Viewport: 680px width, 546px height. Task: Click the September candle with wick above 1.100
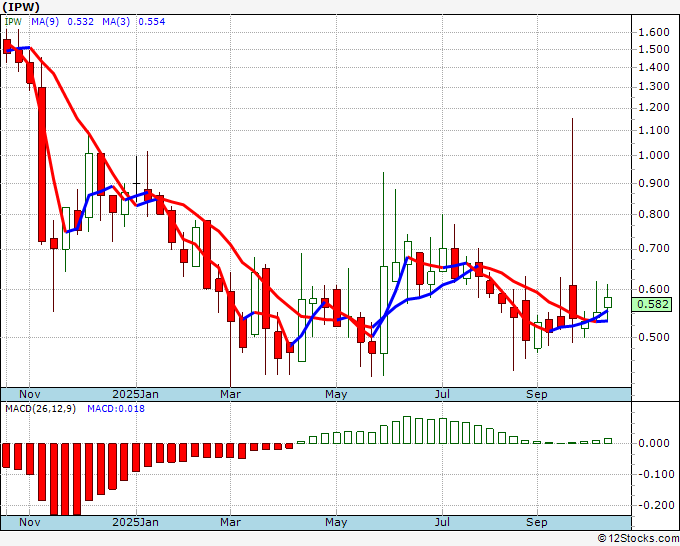pyautogui.click(x=572, y=302)
